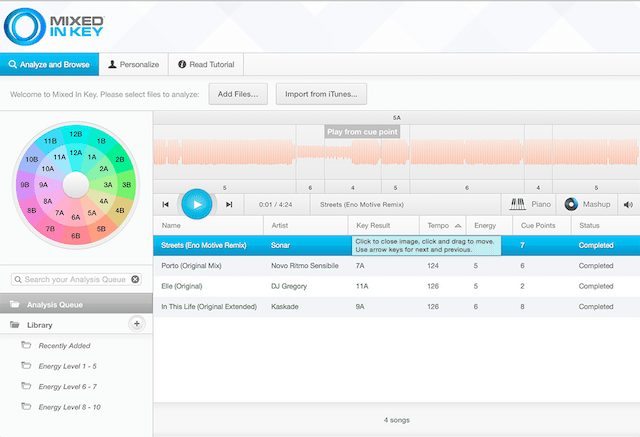
Task: Sort by the Artist column header
Action: point(306,226)
